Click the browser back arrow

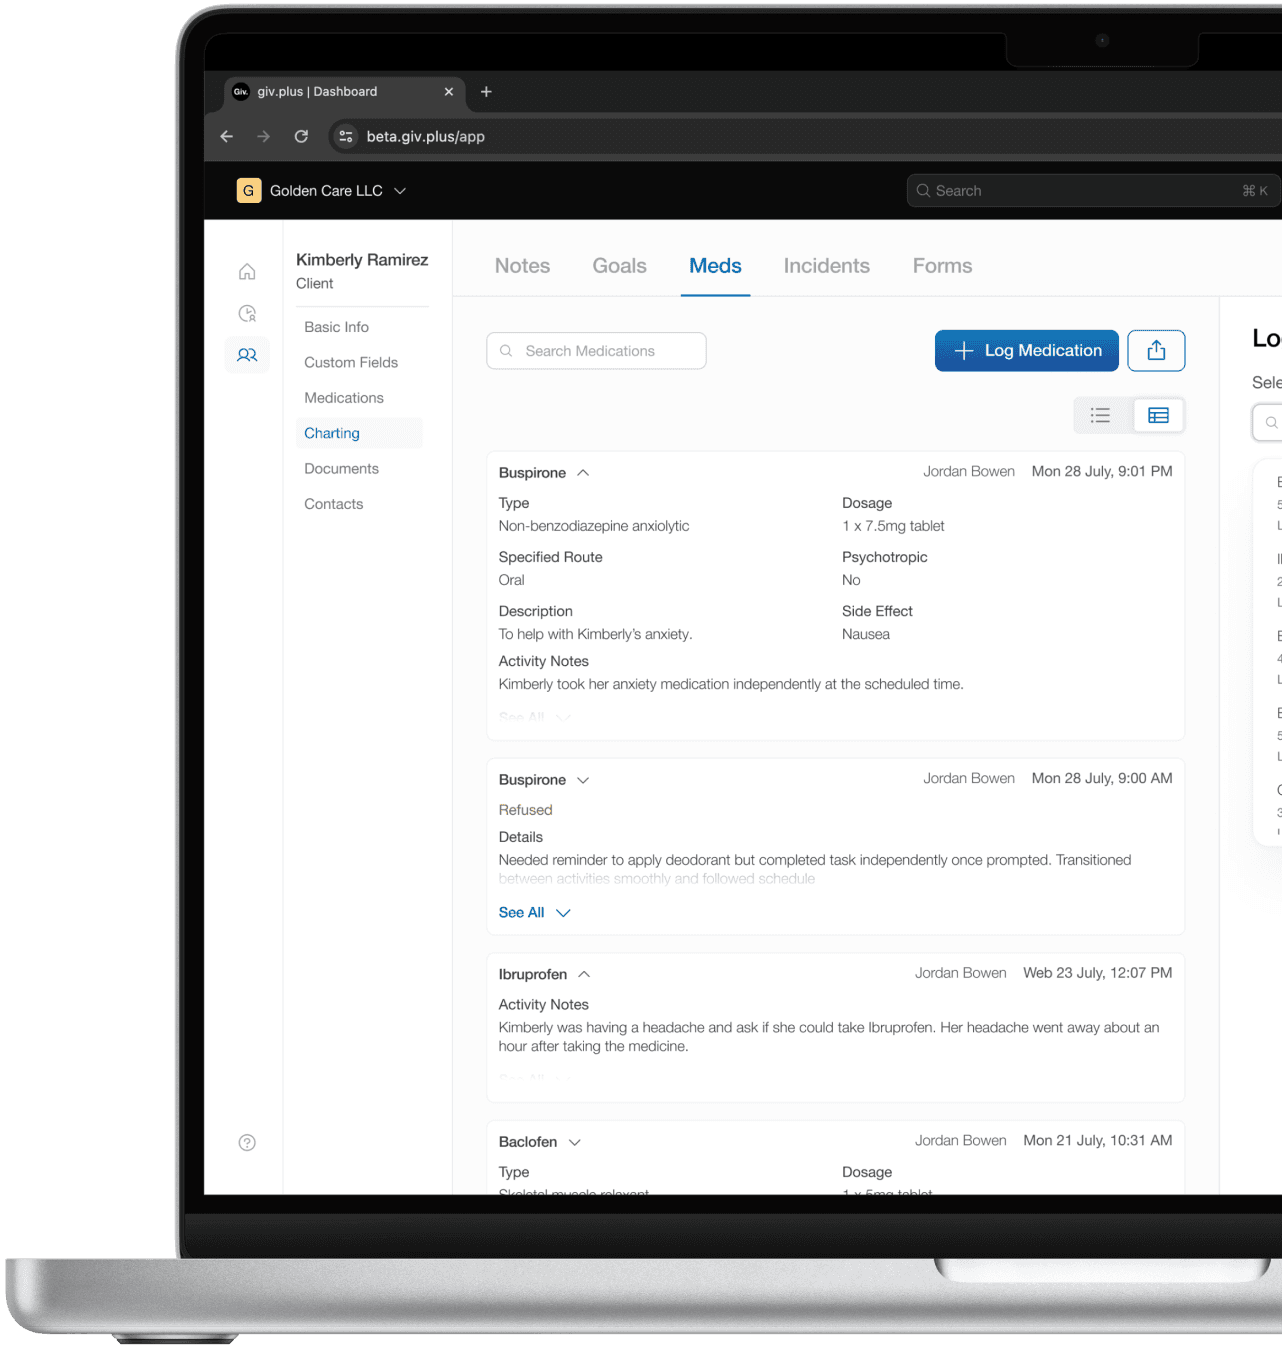pos(227,136)
